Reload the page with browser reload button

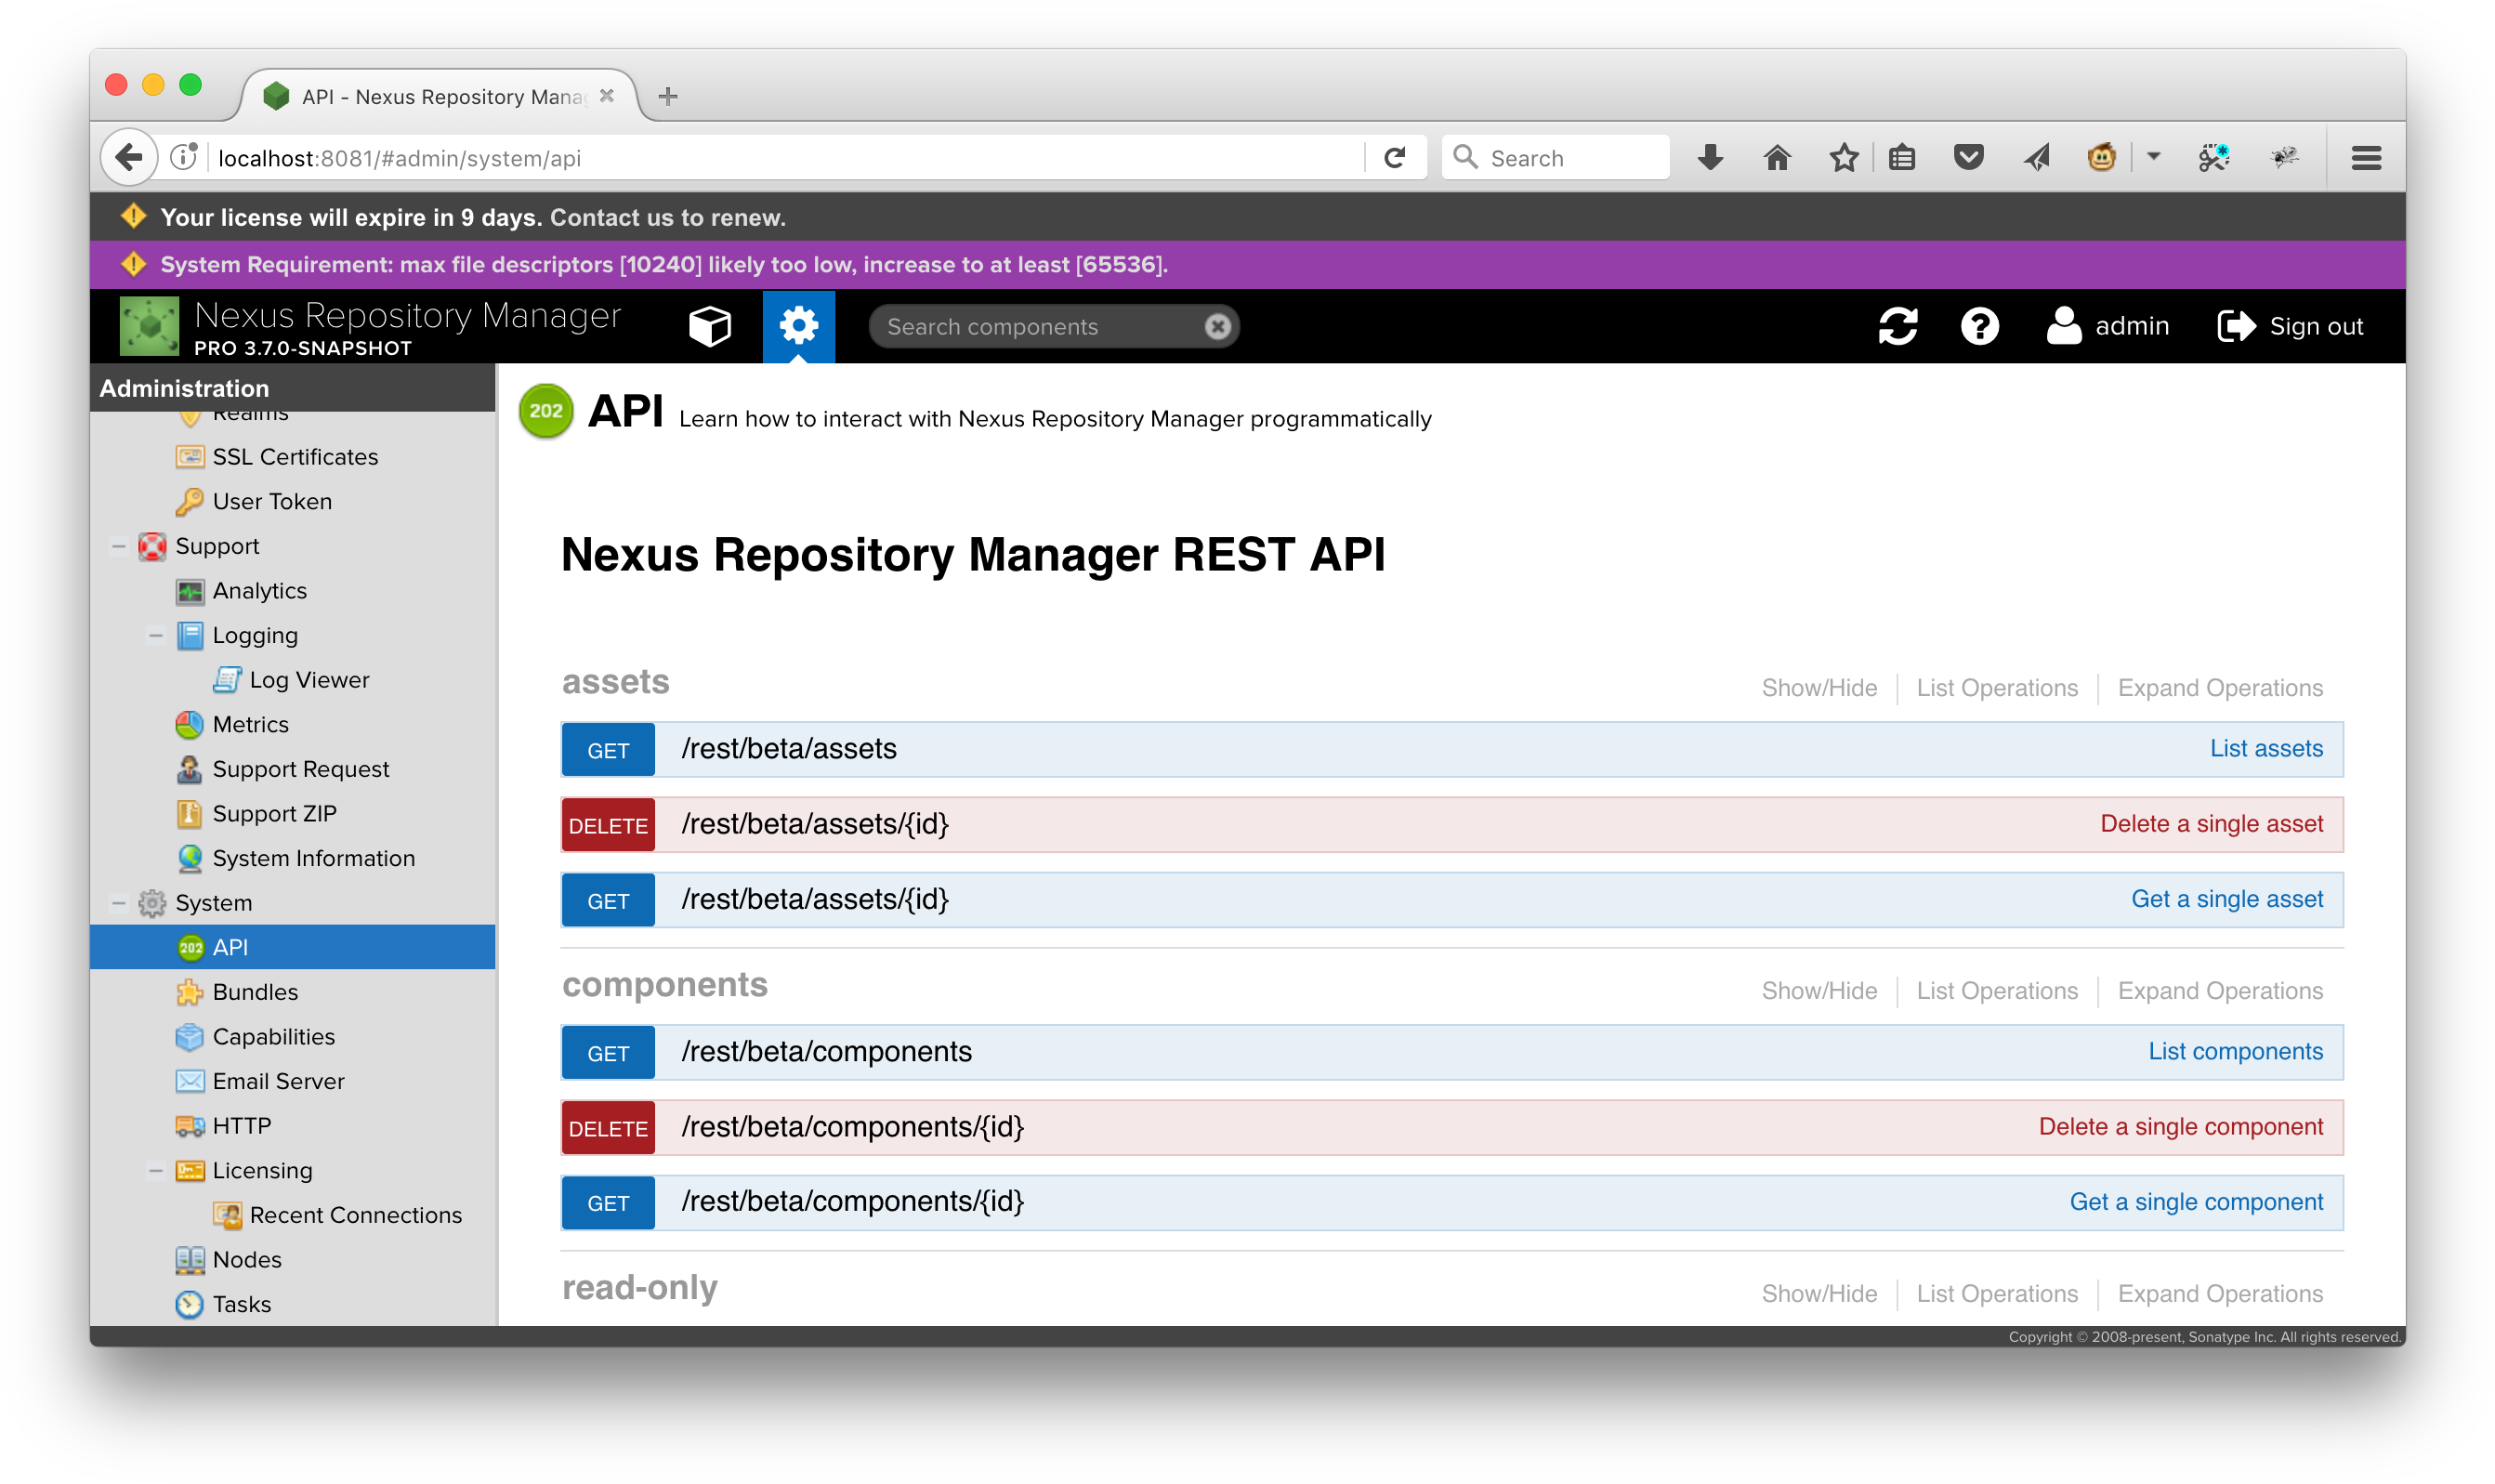tap(1395, 158)
